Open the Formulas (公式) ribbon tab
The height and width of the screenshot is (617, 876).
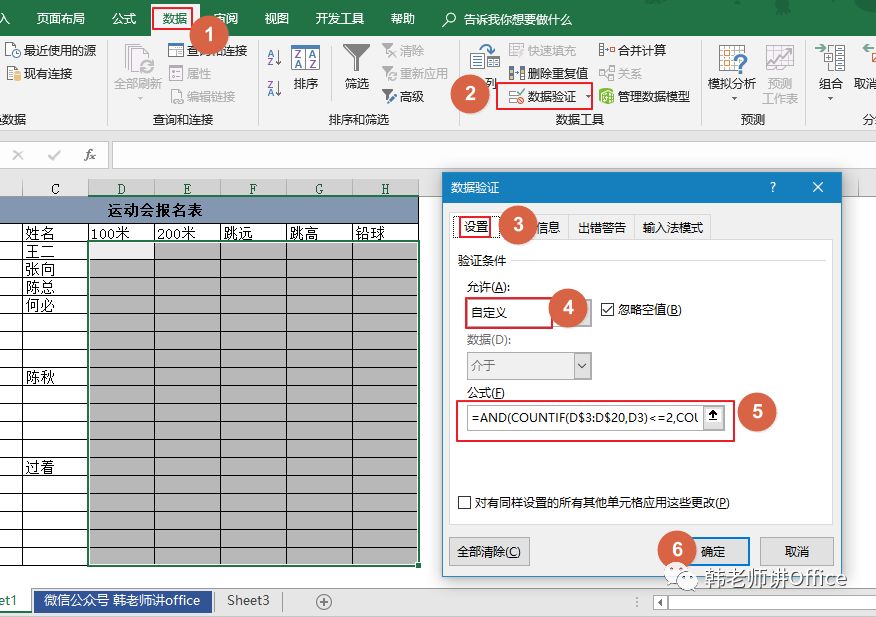point(124,19)
